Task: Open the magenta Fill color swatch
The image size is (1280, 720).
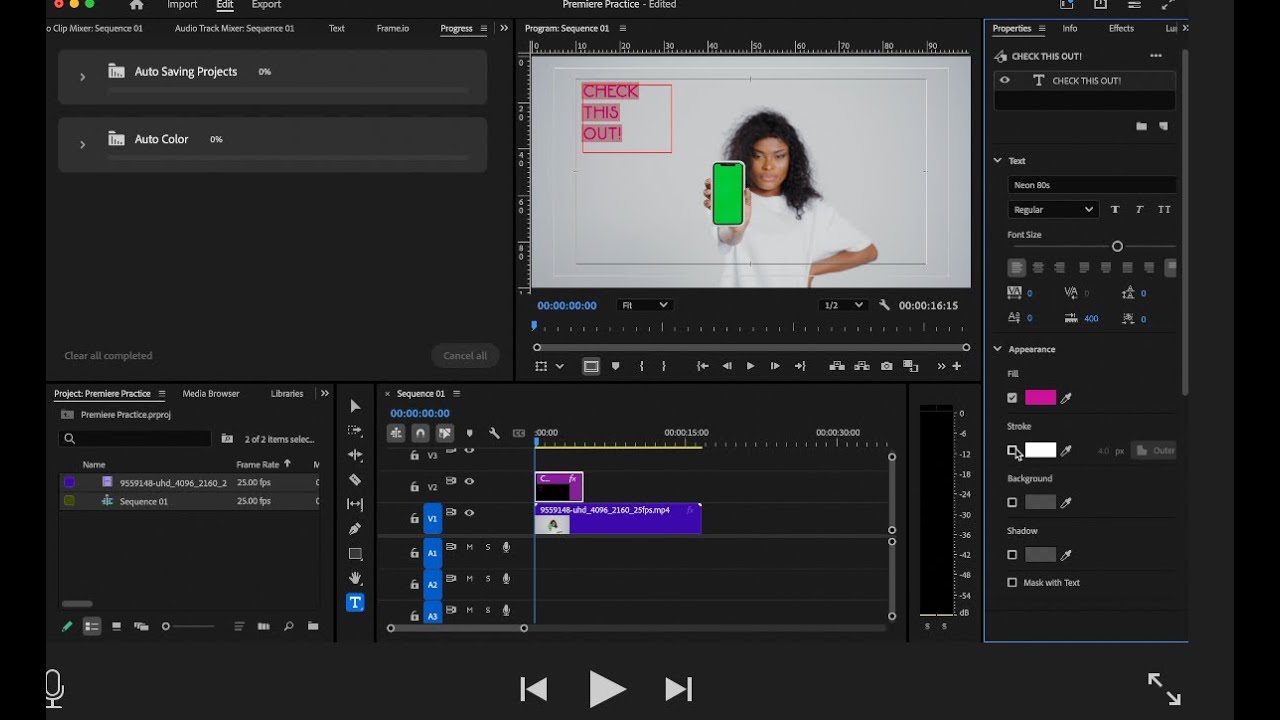Action: tap(1040, 398)
